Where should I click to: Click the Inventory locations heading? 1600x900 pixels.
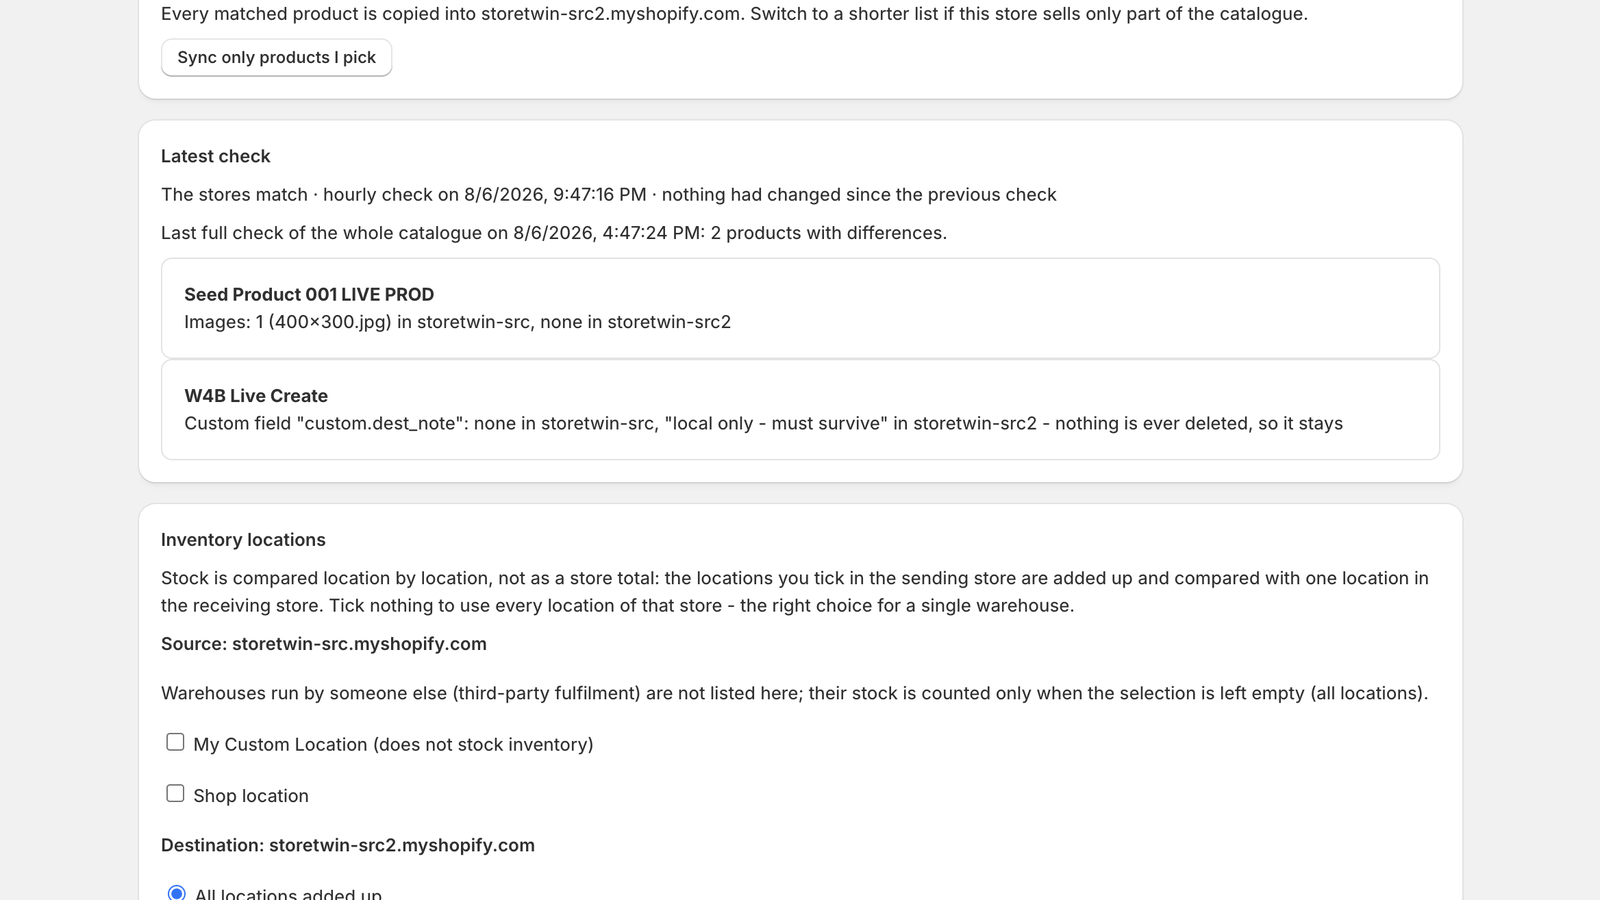pyautogui.click(x=243, y=539)
